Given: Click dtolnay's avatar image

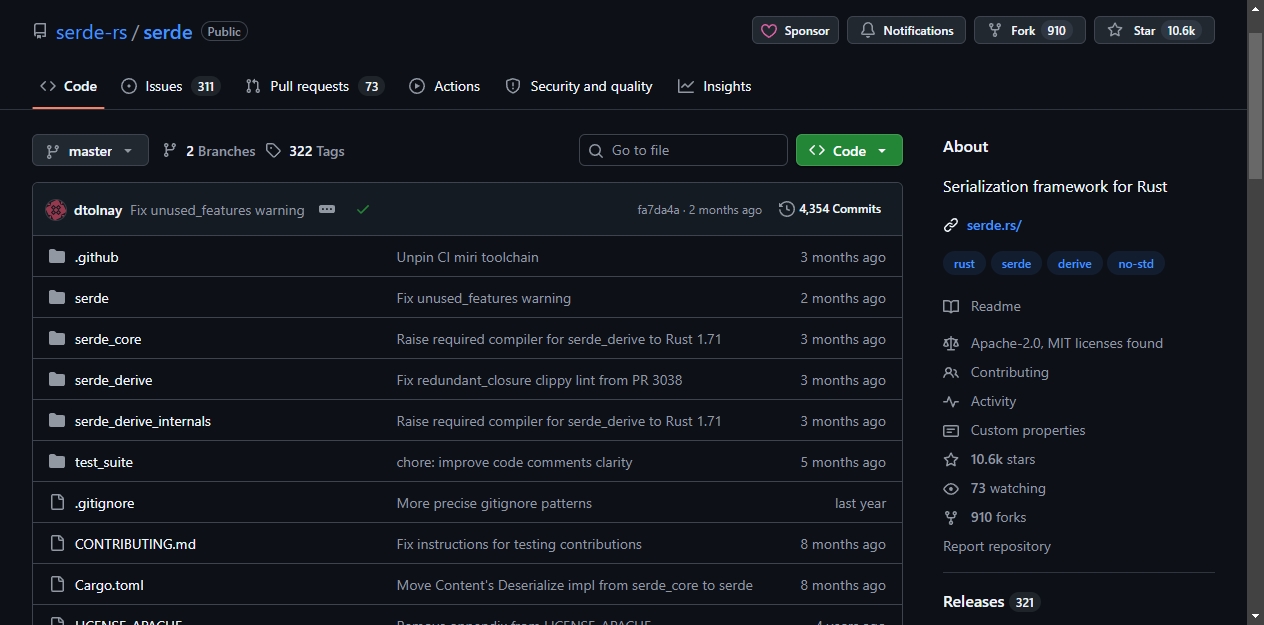Looking at the screenshot, I should coord(56,210).
